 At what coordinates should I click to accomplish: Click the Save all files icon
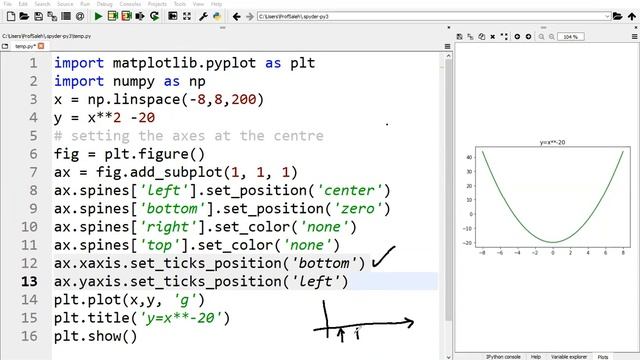pyautogui.click(x=52, y=16)
